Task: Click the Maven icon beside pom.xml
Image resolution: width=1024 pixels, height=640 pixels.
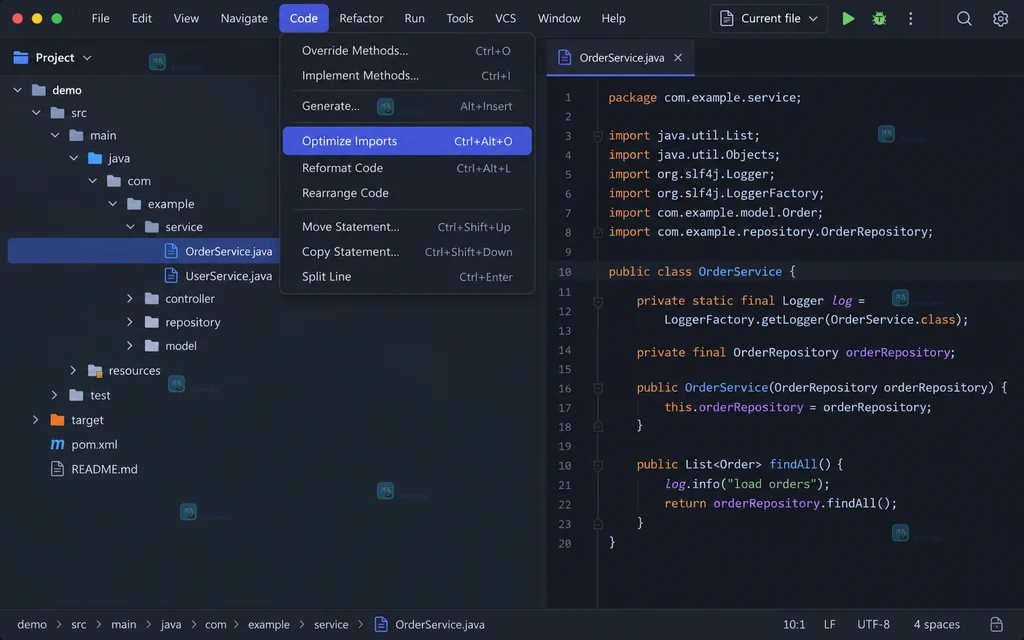Action: click(x=57, y=444)
